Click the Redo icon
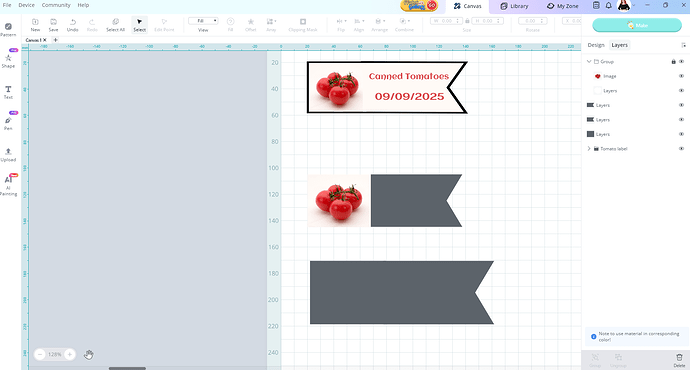The width and height of the screenshot is (690, 370). click(92, 25)
